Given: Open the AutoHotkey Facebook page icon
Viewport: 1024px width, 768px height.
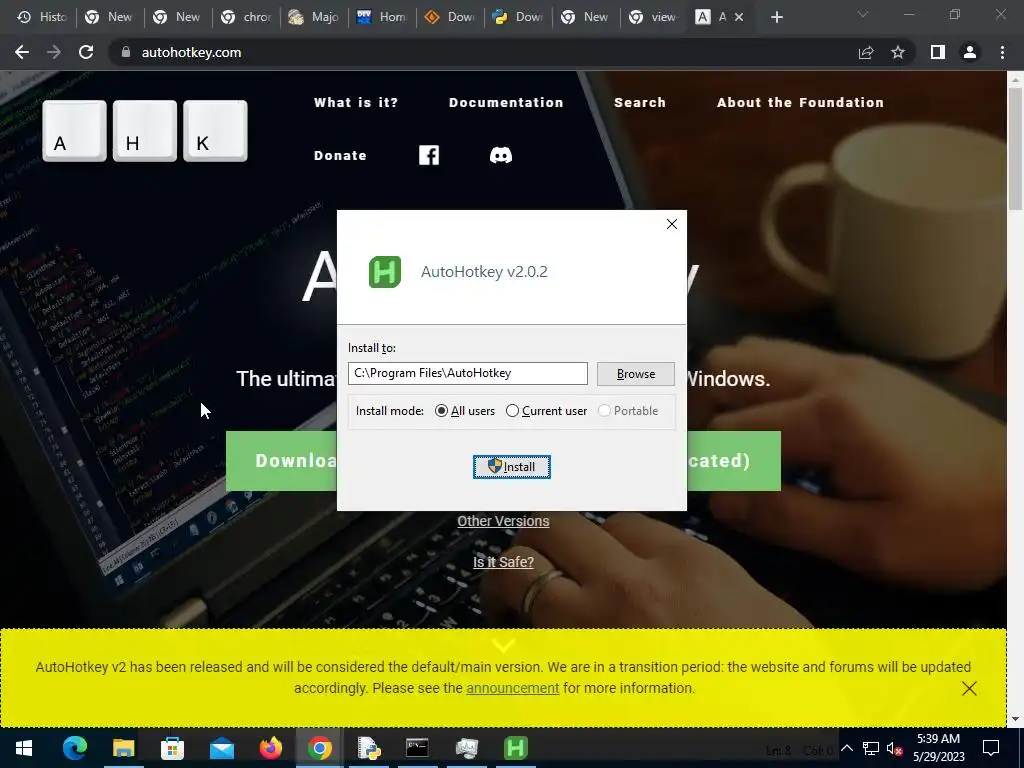Looking at the screenshot, I should pos(429,155).
